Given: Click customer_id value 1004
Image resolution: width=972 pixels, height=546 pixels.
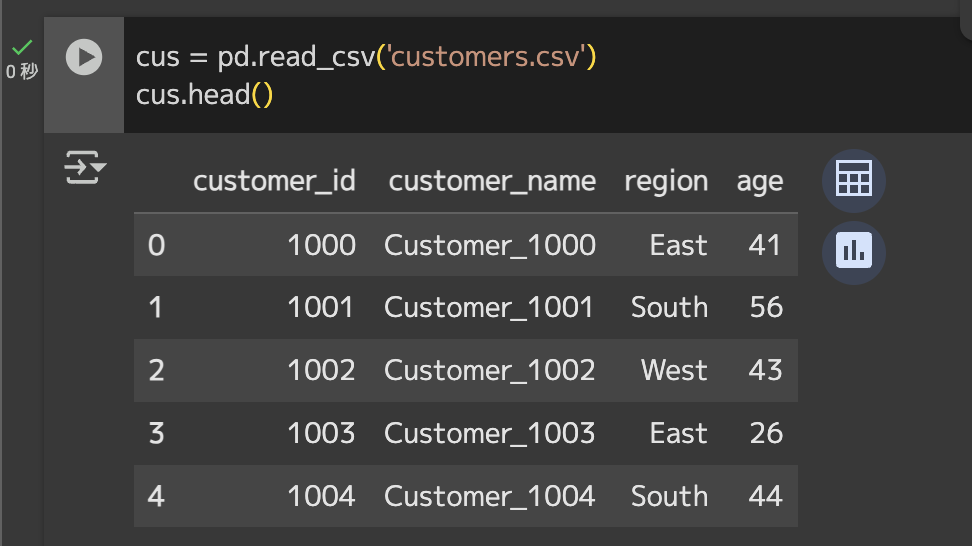Looking at the screenshot, I should pos(321,496).
